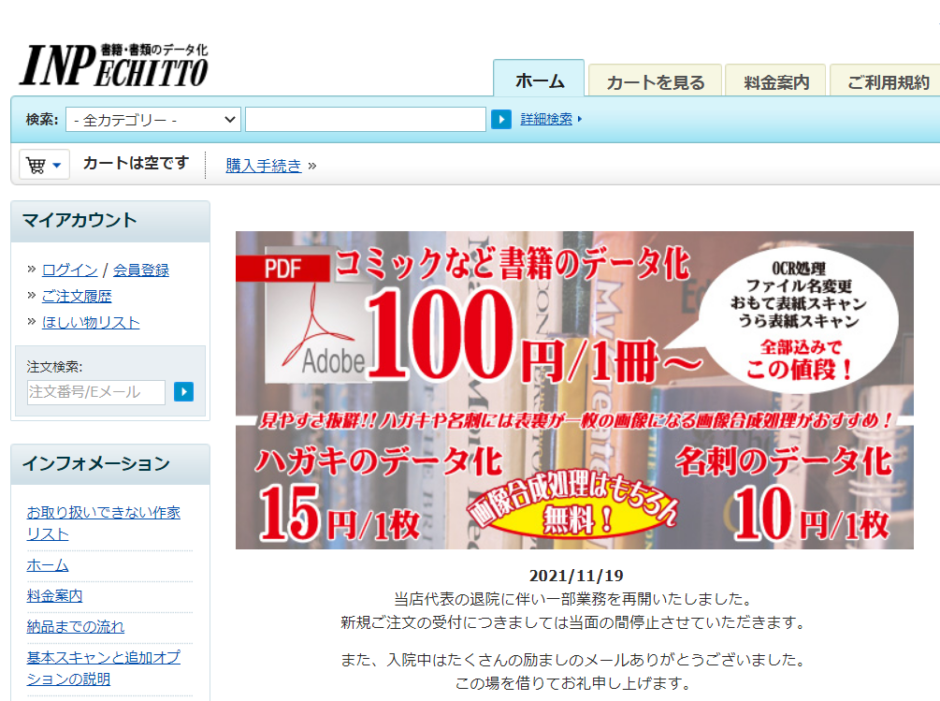Open 納品までの流れ sidebar link
The height and width of the screenshot is (701, 940).
pos(75,627)
